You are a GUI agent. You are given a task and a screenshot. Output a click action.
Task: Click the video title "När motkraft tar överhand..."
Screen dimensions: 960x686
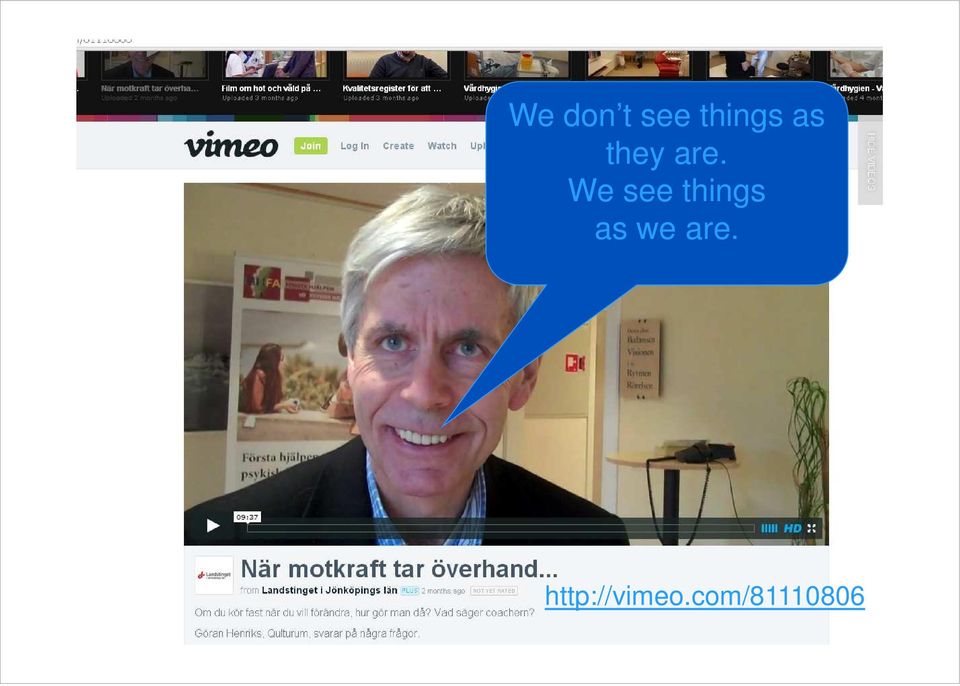(x=399, y=569)
